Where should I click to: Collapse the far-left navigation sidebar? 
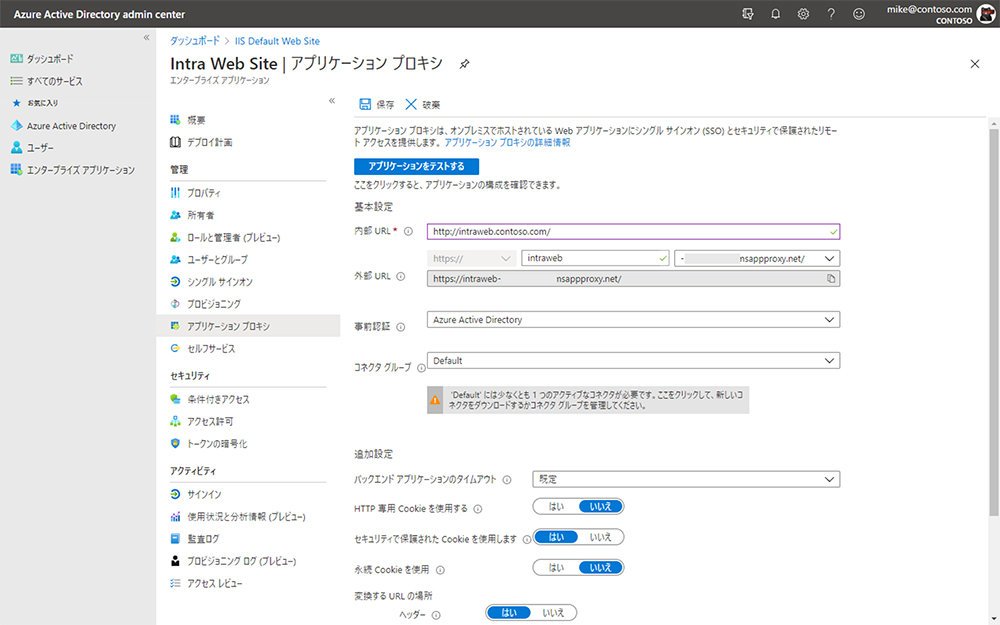(x=147, y=38)
